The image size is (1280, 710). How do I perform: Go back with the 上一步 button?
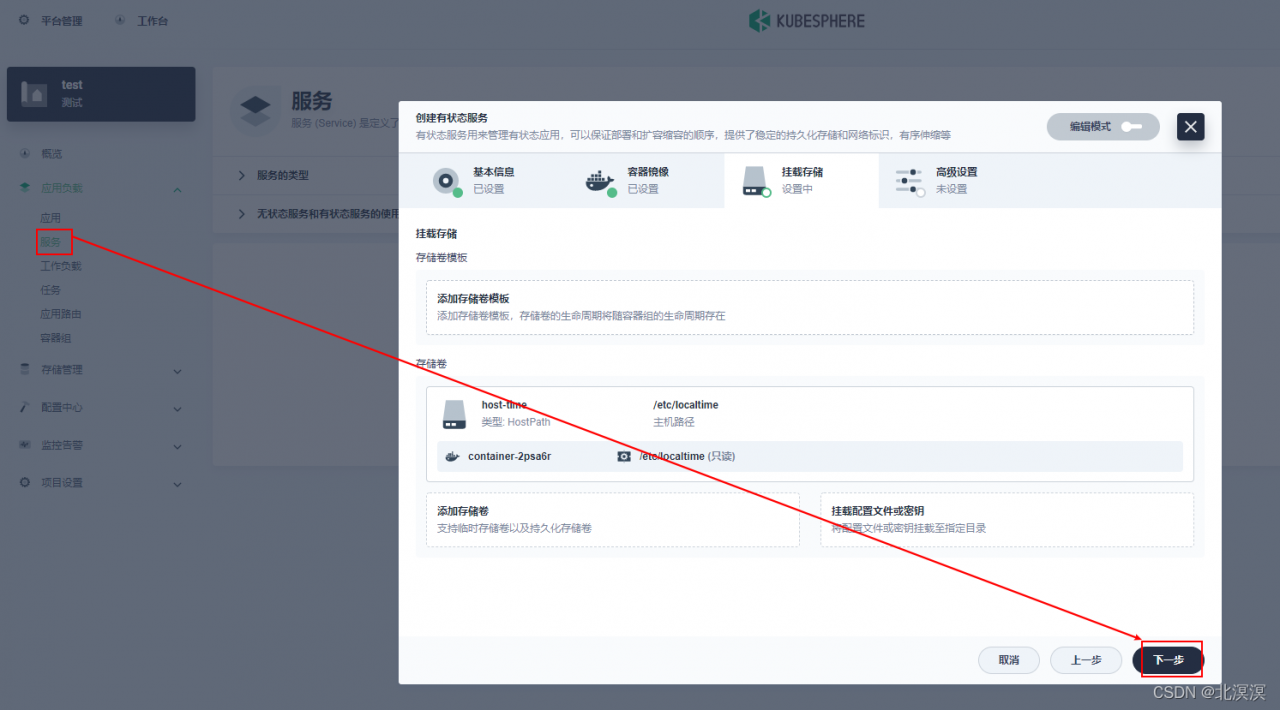click(1086, 660)
